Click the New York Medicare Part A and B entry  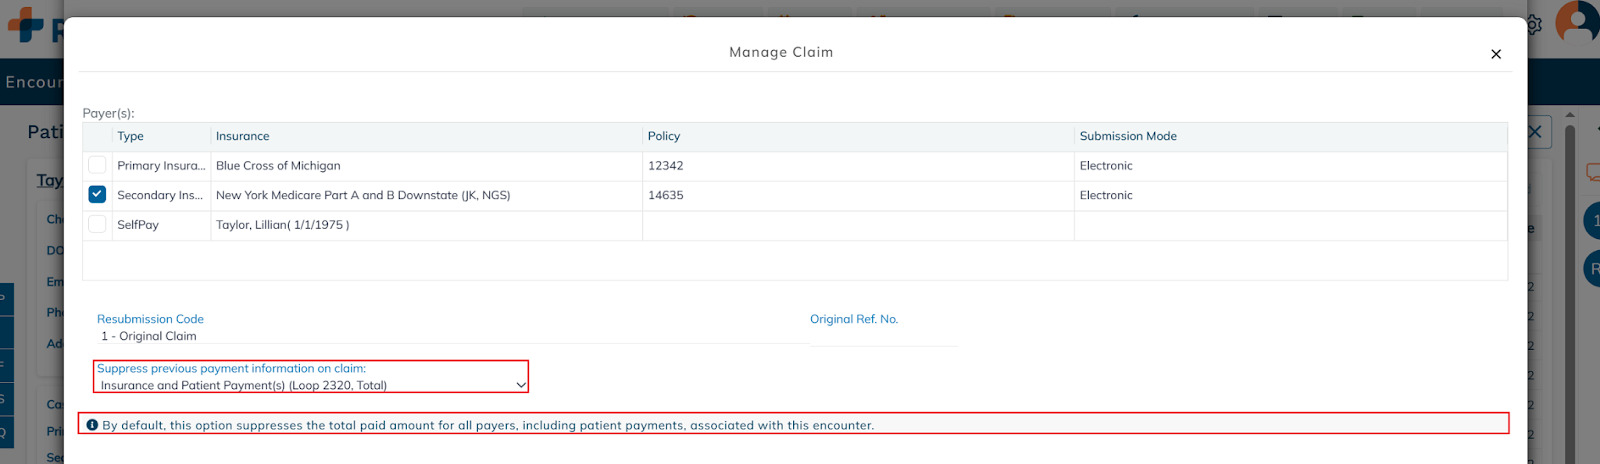click(x=363, y=195)
